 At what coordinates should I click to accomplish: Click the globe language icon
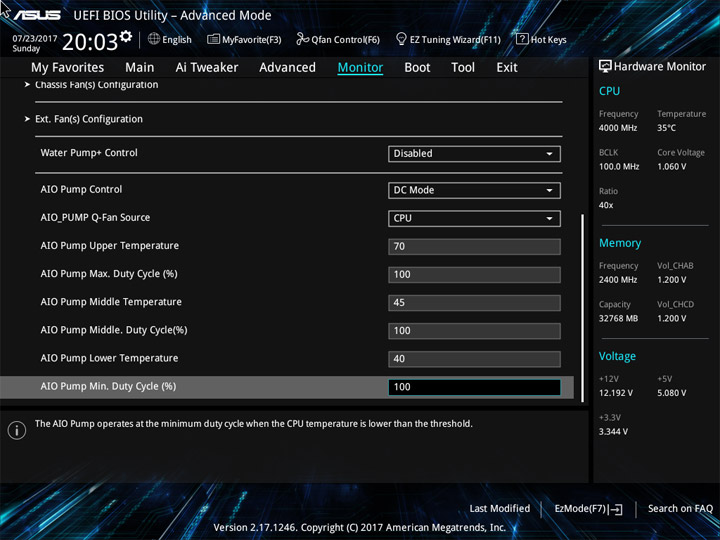[154, 39]
